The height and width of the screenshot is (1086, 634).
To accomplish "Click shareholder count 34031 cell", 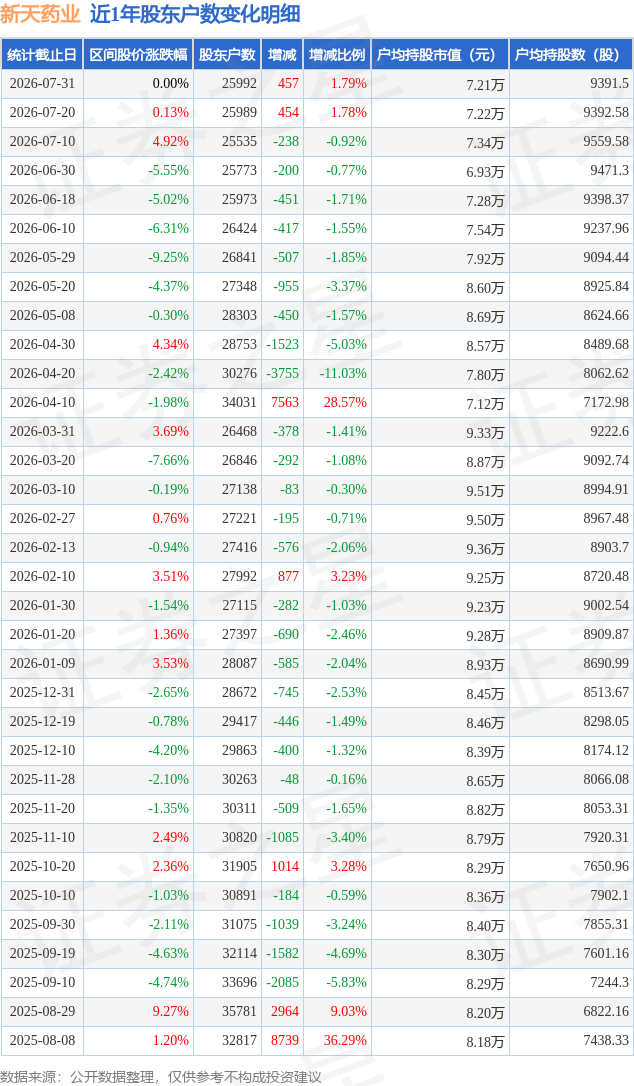I will click(239, 402).
